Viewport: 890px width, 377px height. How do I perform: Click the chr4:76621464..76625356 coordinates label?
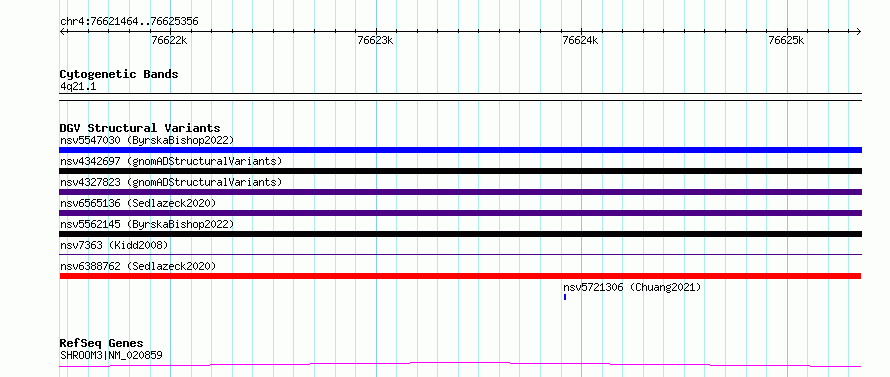coord(129,22)
